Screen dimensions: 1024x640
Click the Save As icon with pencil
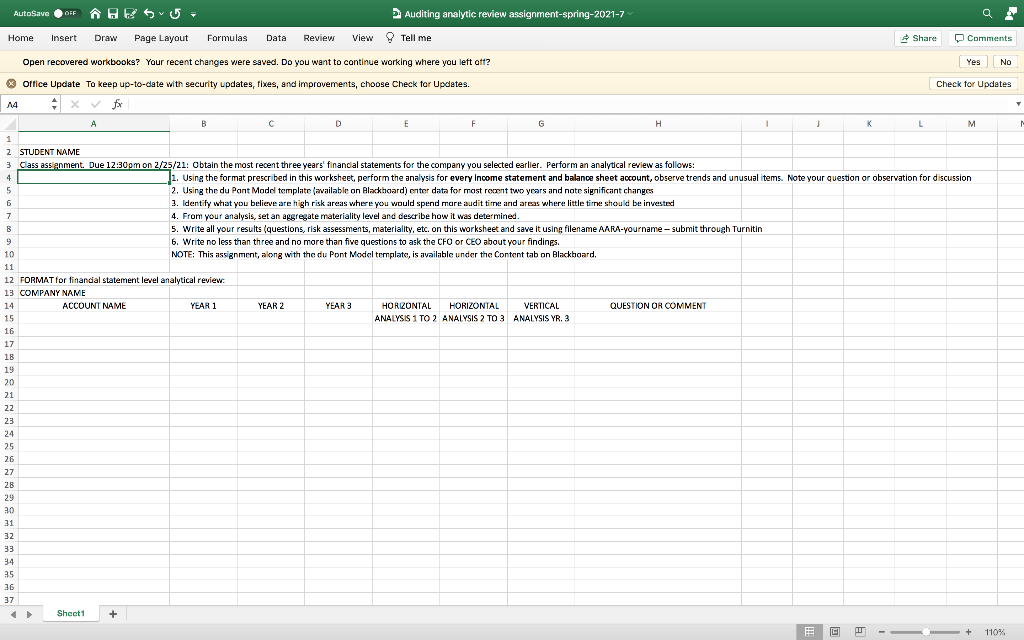(131, 13)
